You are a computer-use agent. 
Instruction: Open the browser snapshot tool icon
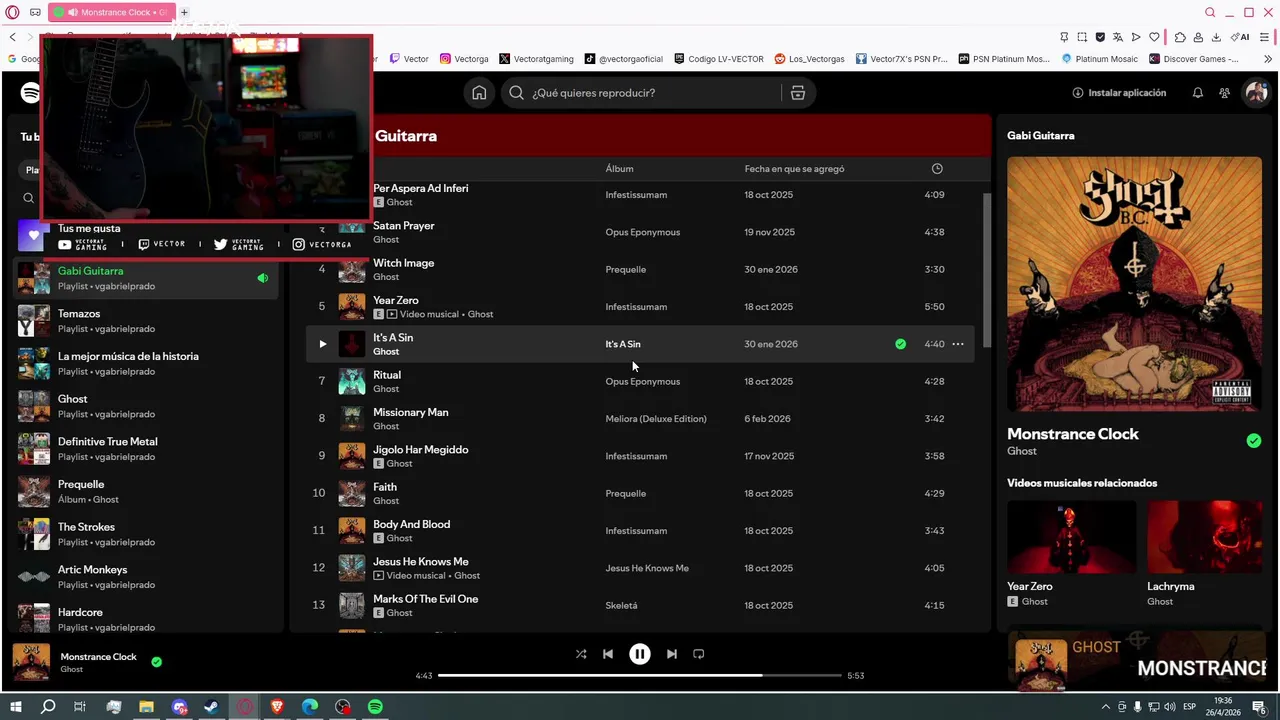[x=1082, y=37]
